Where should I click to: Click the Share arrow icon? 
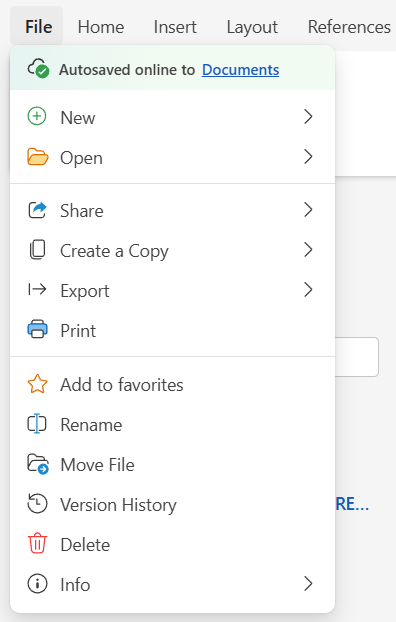click(37, 210)
